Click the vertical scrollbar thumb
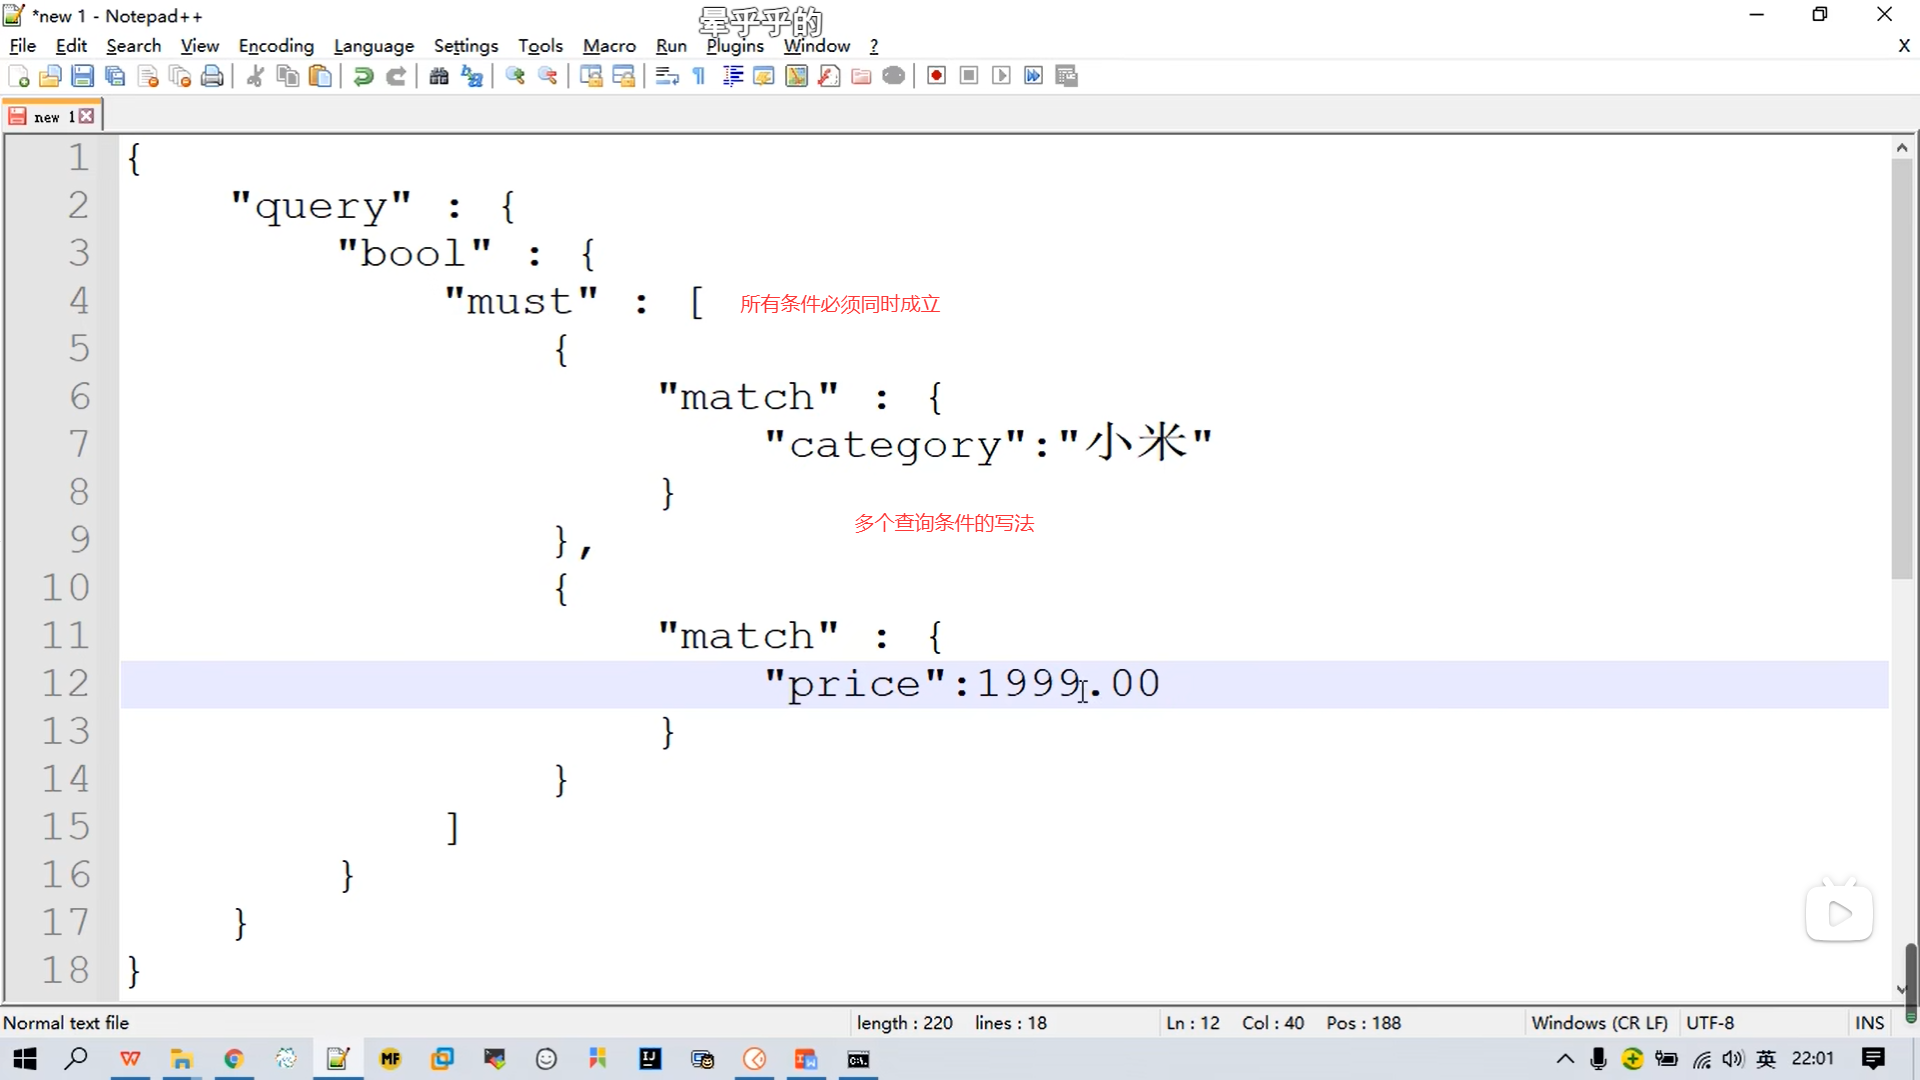 click(x=1901, y=370)
